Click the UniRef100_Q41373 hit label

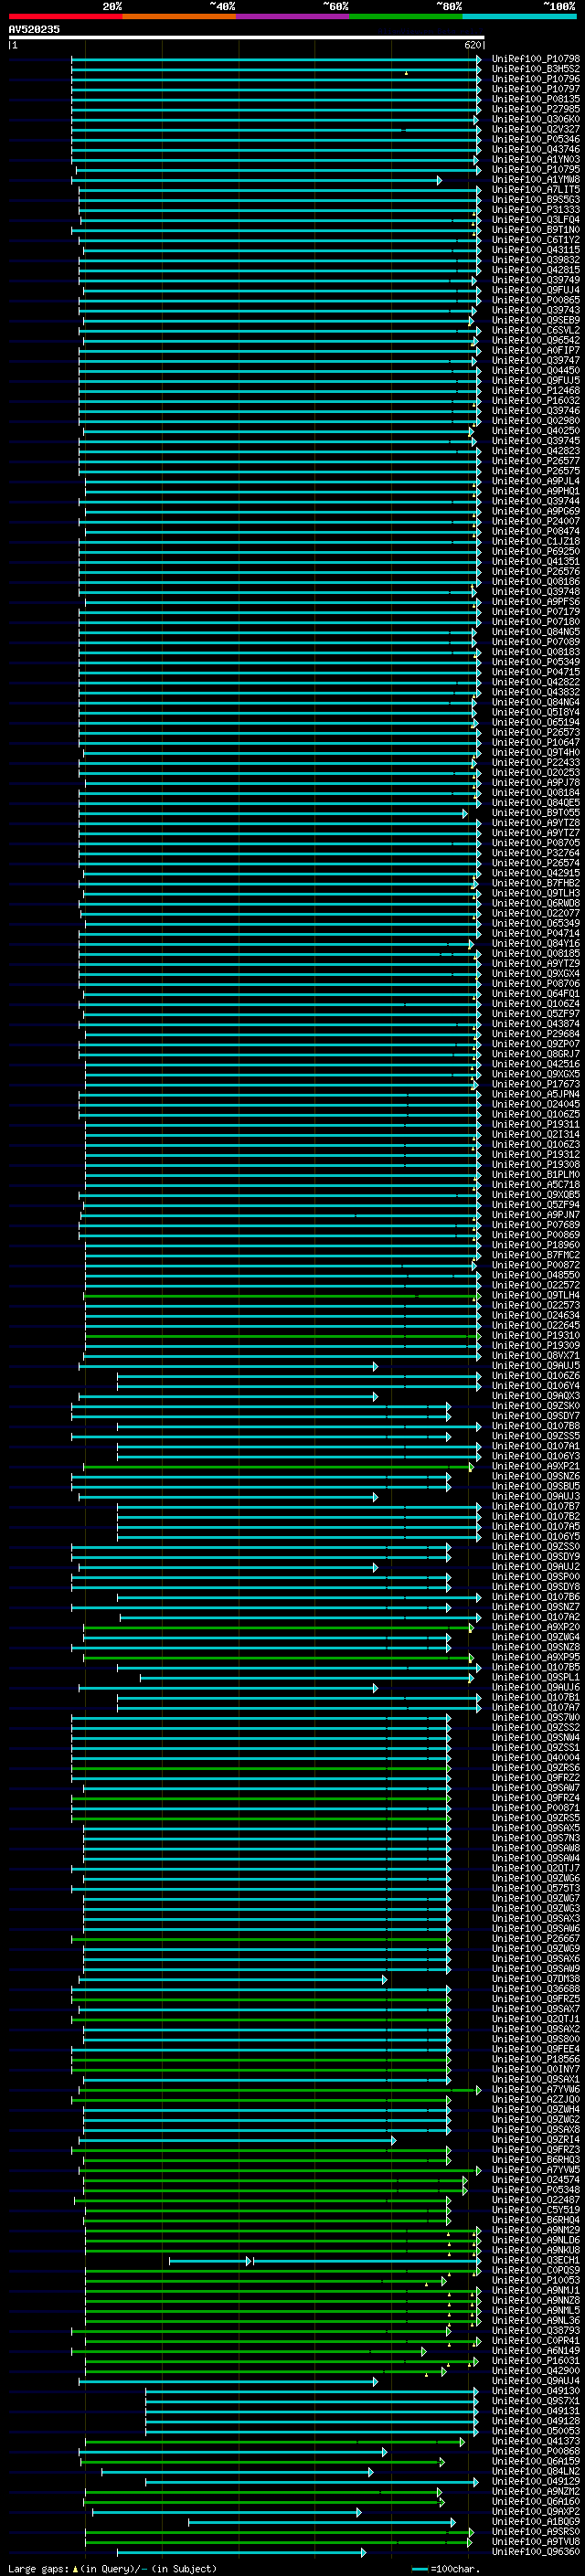[536, 2441]
